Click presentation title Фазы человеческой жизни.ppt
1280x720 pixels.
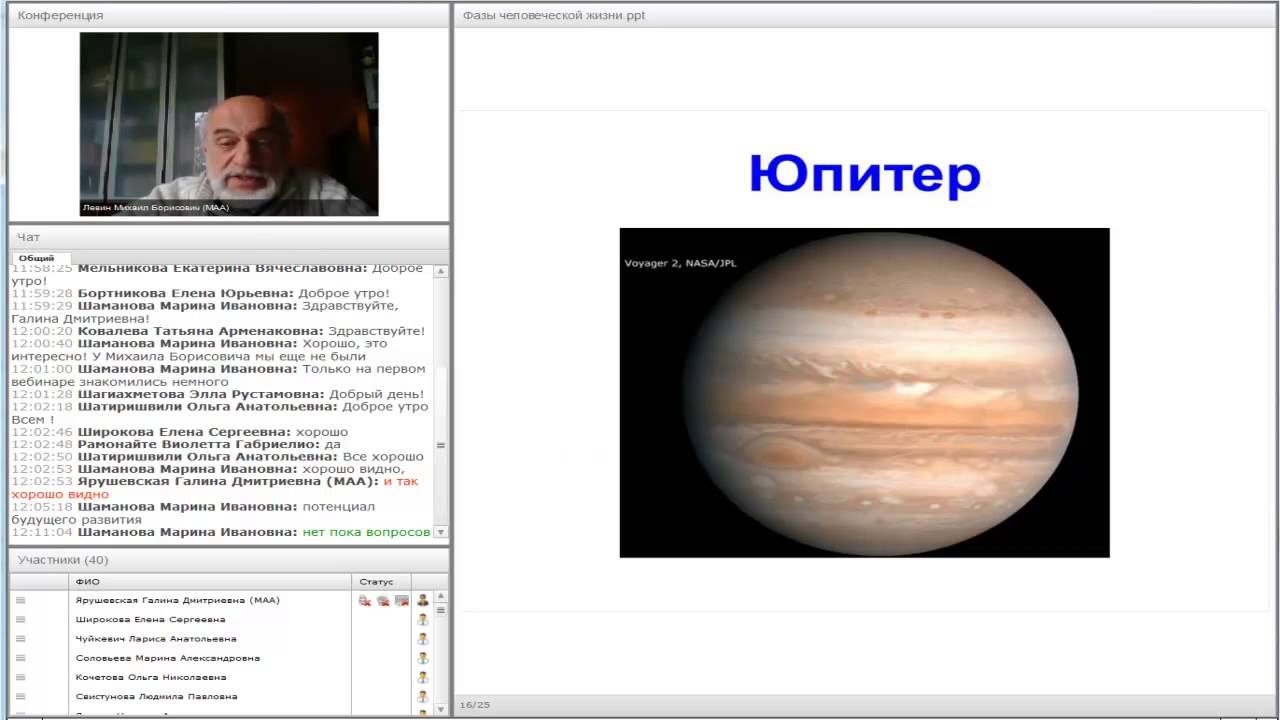click(x=553, y=15)
